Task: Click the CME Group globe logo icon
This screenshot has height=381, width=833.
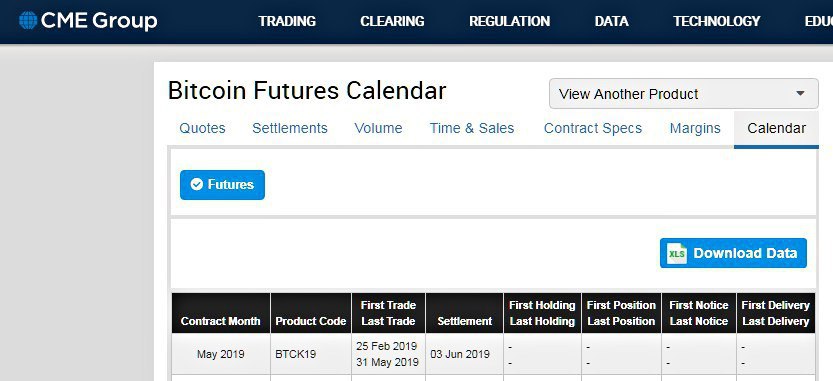Action: point(28,21)
